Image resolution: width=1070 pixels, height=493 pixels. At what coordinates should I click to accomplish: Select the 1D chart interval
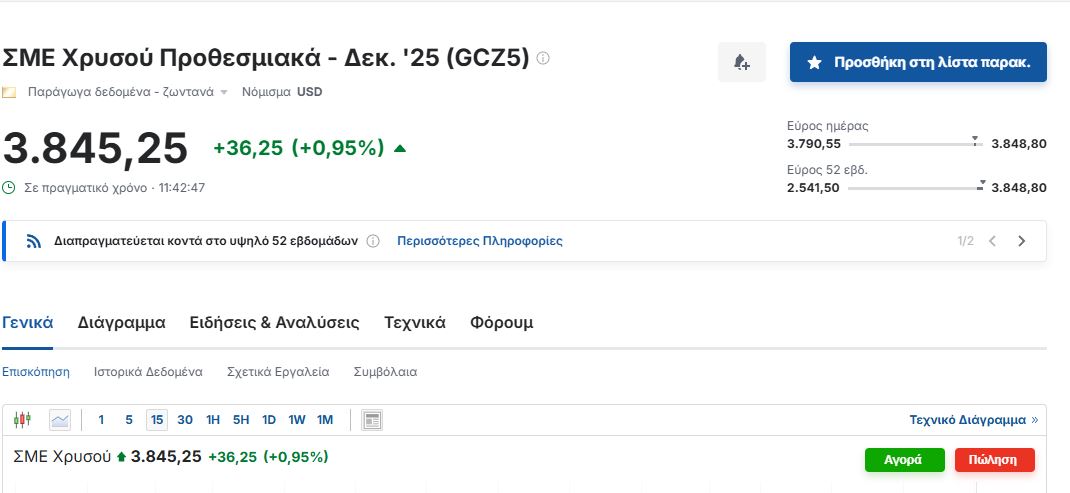[269, 420]
